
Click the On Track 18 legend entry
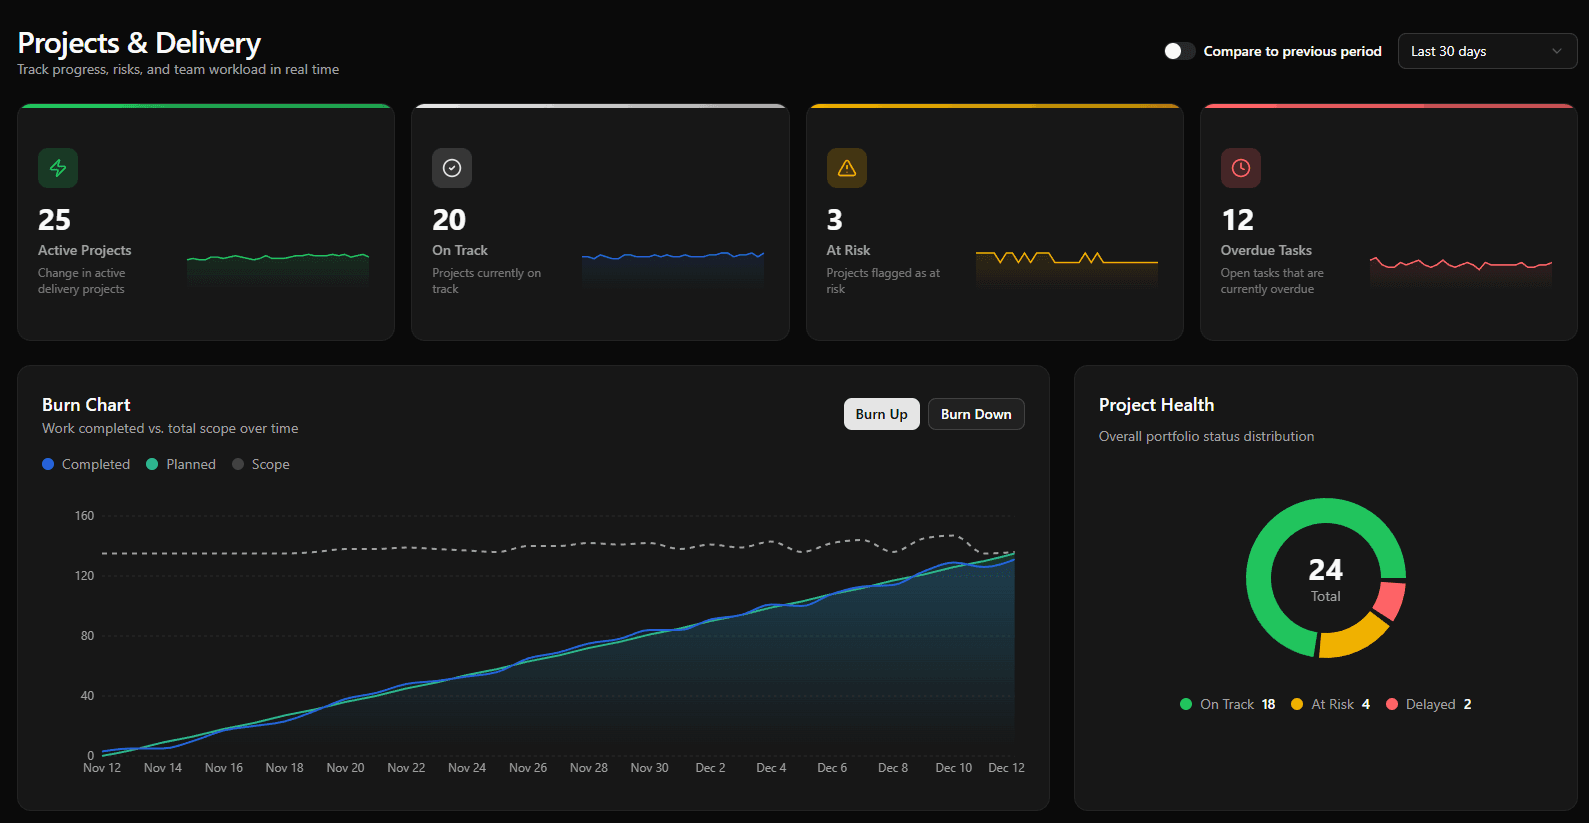point(1228,704)
